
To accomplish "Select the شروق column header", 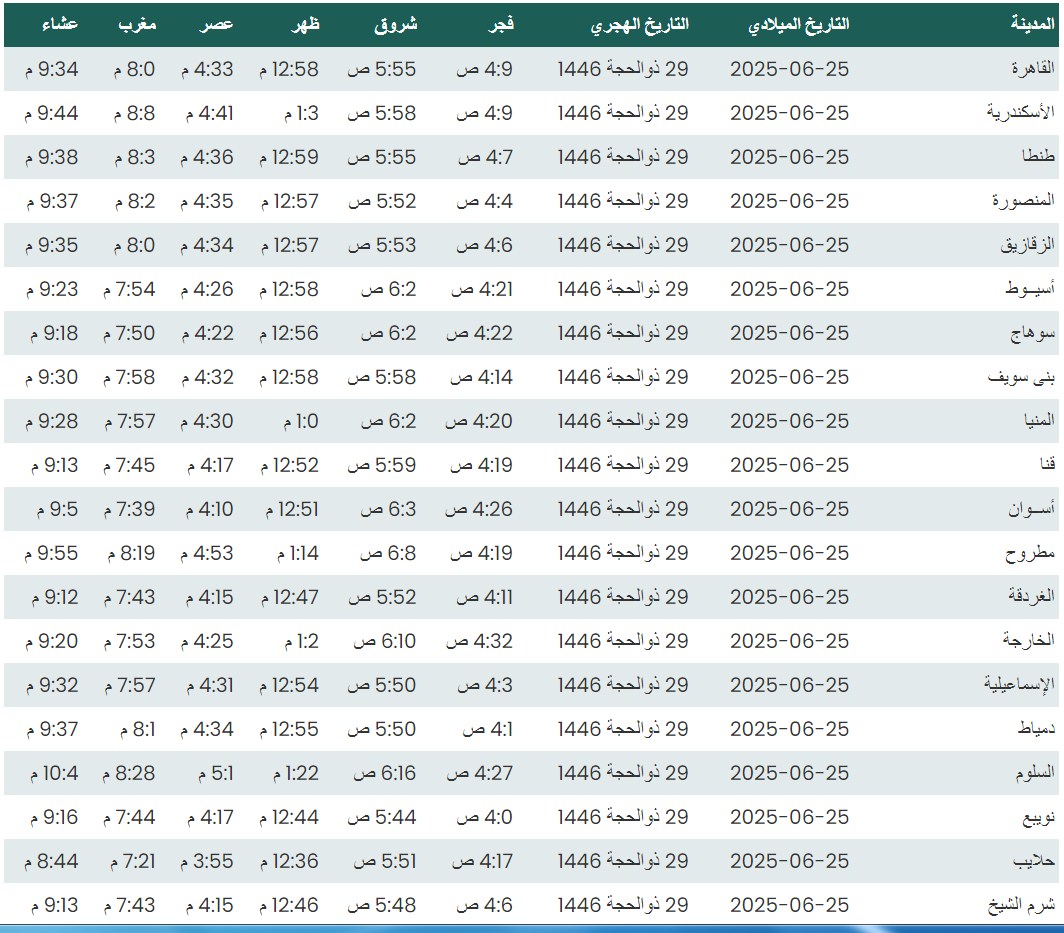I will click(x=395, y=25).
